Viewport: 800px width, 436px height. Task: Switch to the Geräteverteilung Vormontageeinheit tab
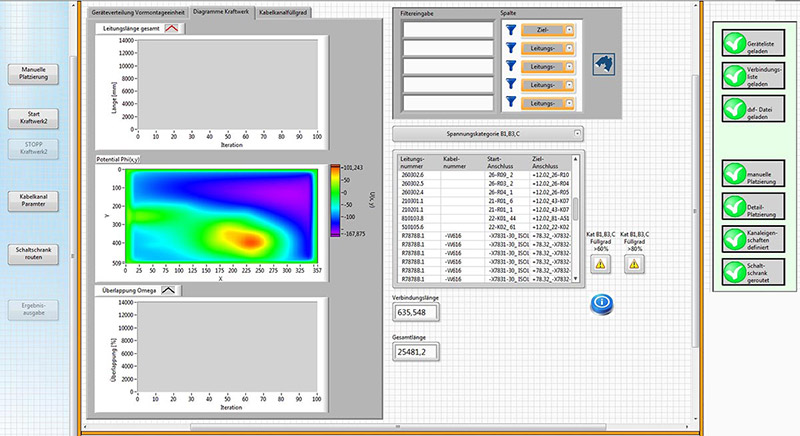click(138, 12)
